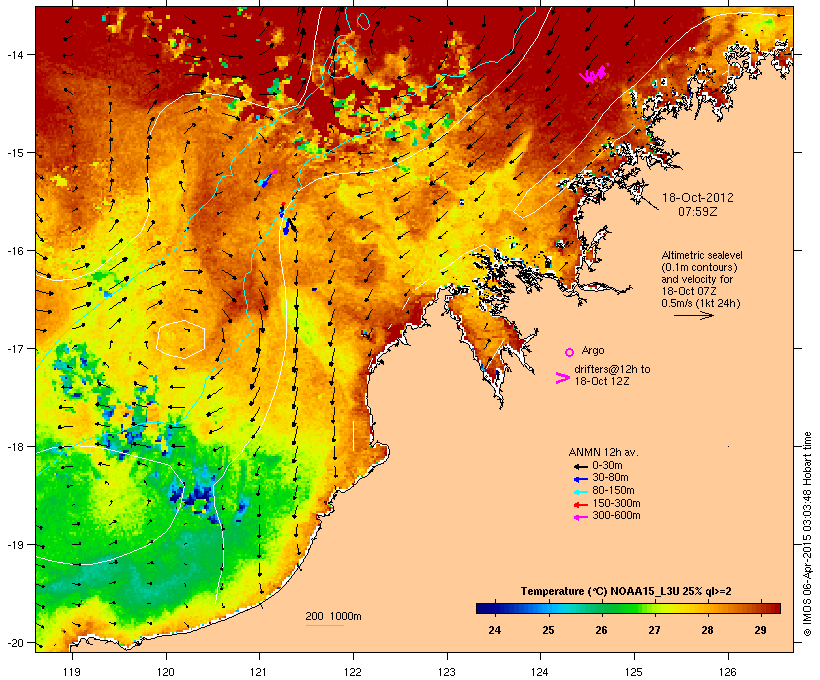Click the latitude axis label -20
The height and width of the screenshot is (680, 820).
[14, 643]
